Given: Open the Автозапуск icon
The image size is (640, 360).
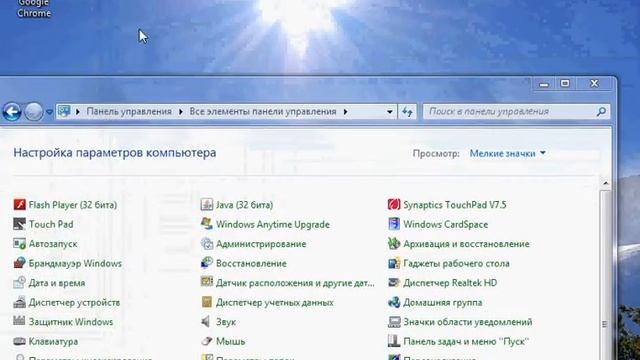Looking at the screenshot, I should coord(20,244).
